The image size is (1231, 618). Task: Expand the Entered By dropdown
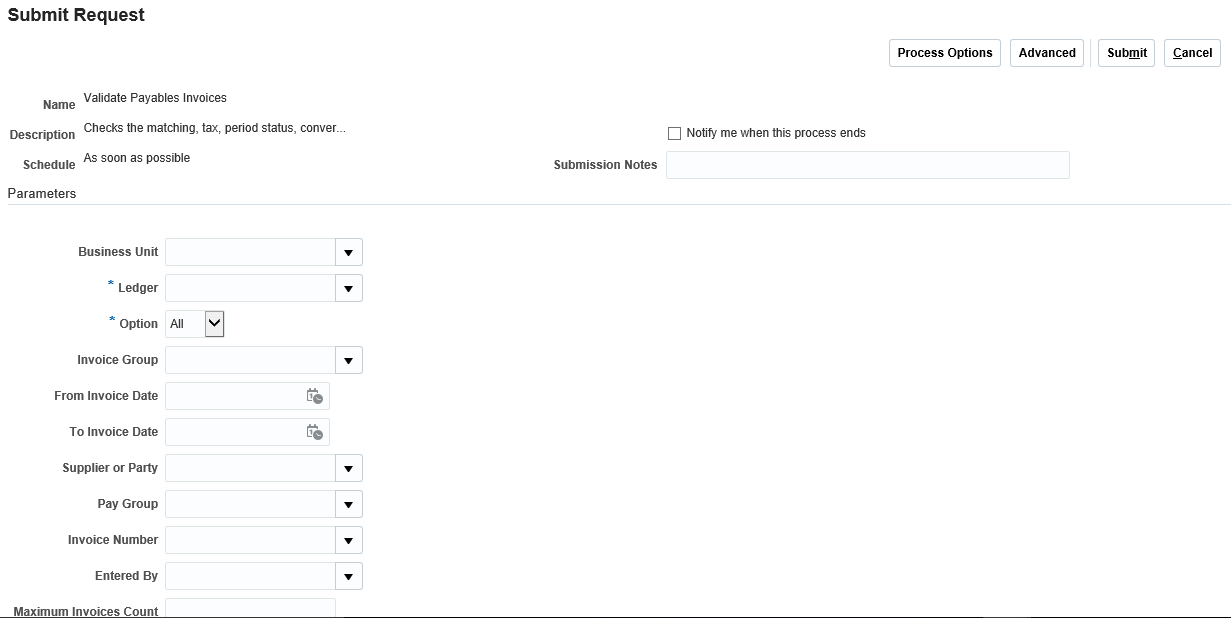(348, 575)
